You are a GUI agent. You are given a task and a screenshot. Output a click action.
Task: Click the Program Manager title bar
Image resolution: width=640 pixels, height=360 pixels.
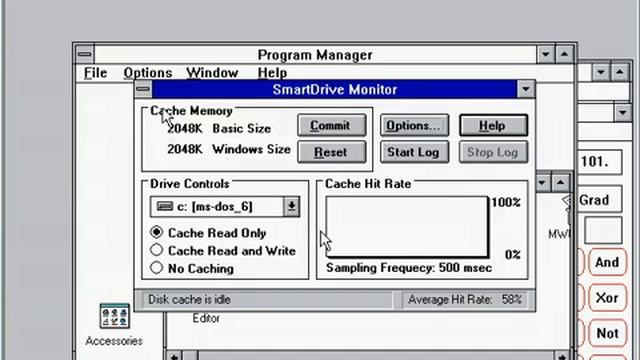coord(315,54)
